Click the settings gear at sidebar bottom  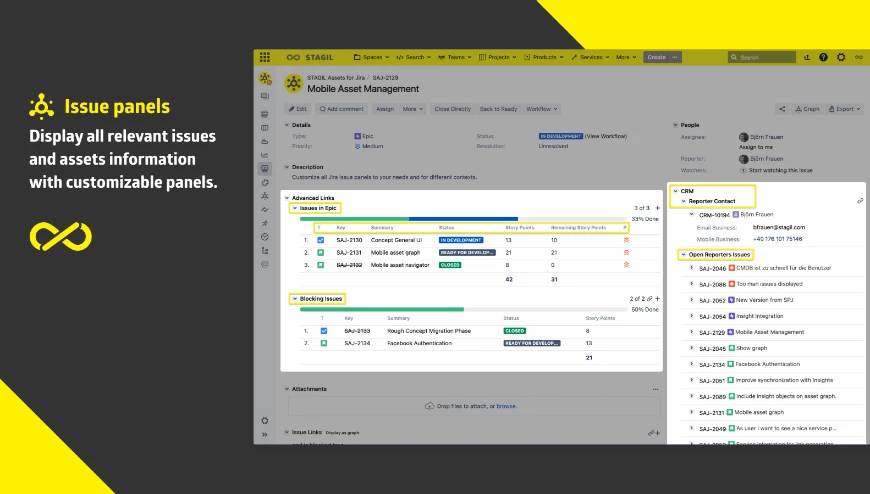(x=264, y=421)
